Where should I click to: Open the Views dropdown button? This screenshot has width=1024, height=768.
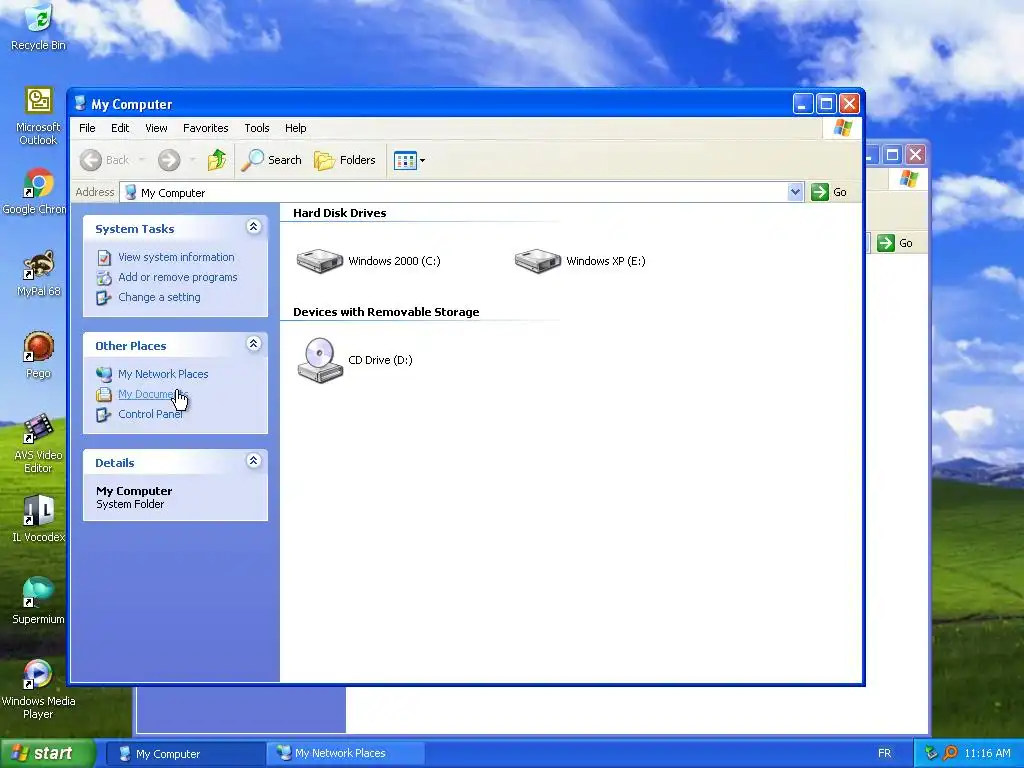coord(409,160)
